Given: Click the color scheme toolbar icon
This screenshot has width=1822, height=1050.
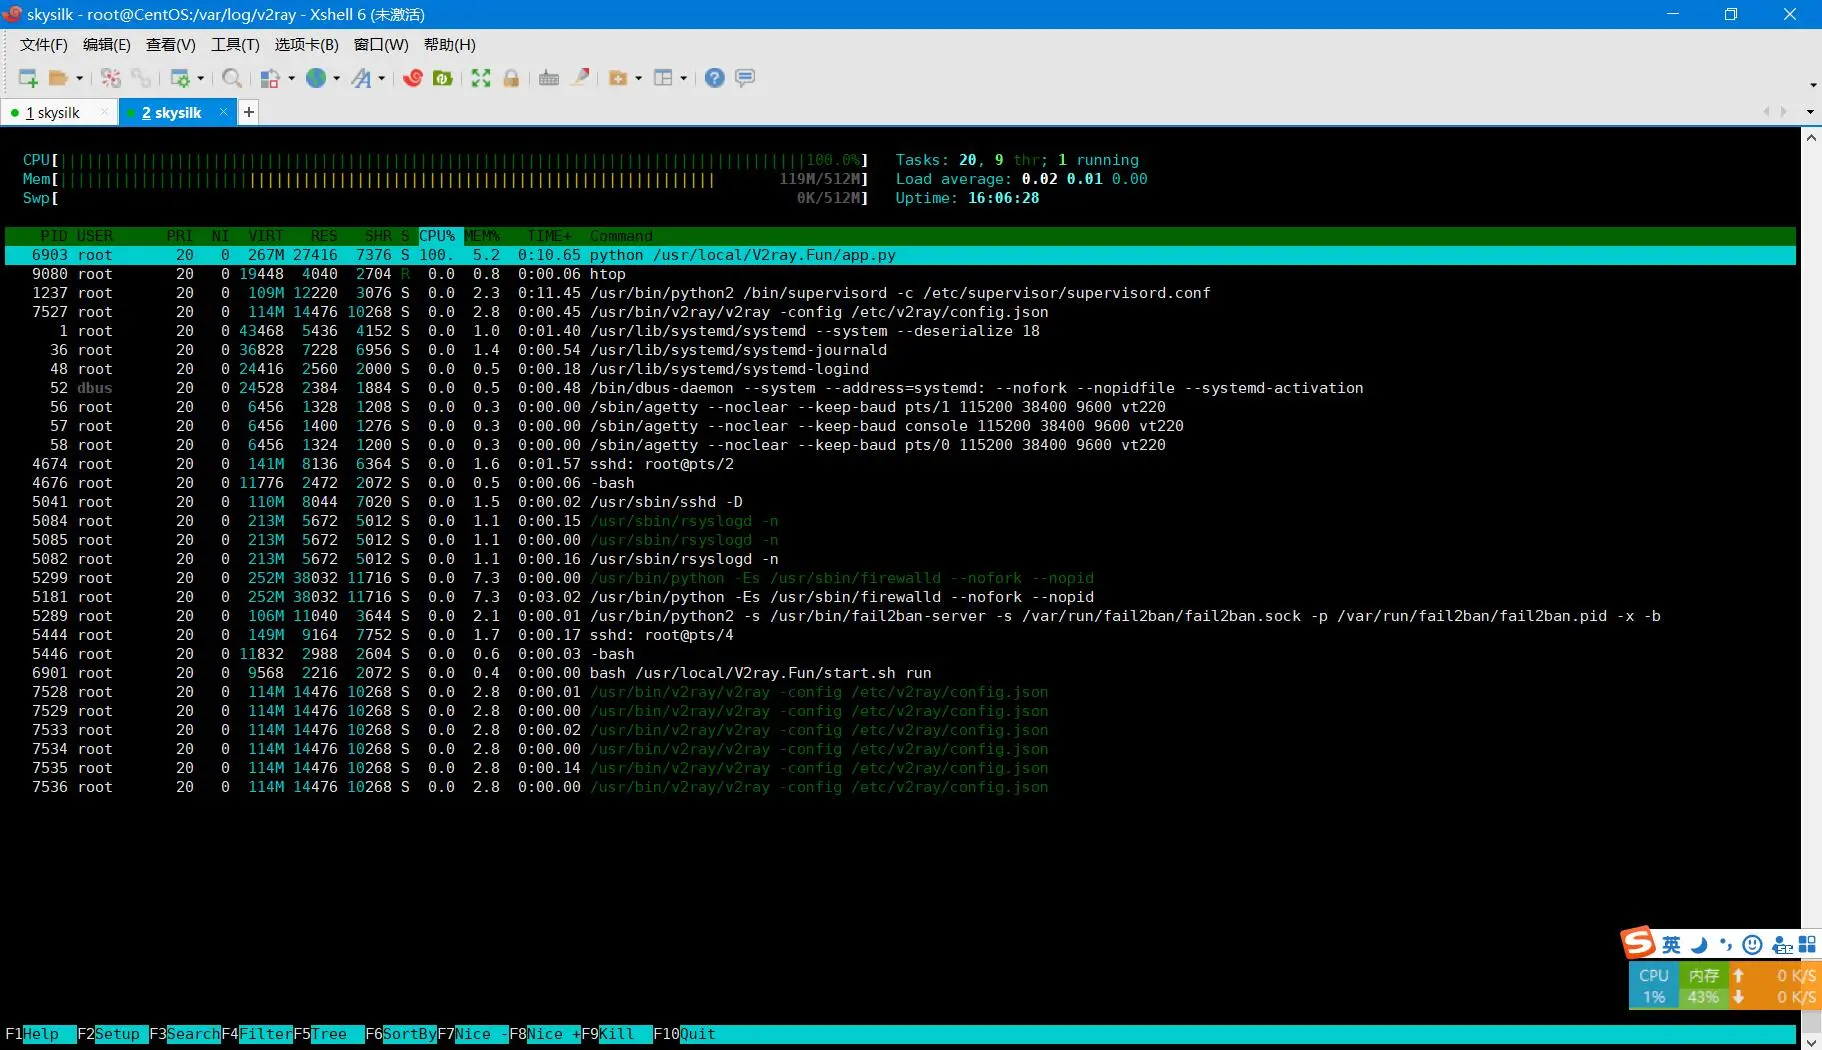Looking at the screenshot, I should click(x=270, y=78).
